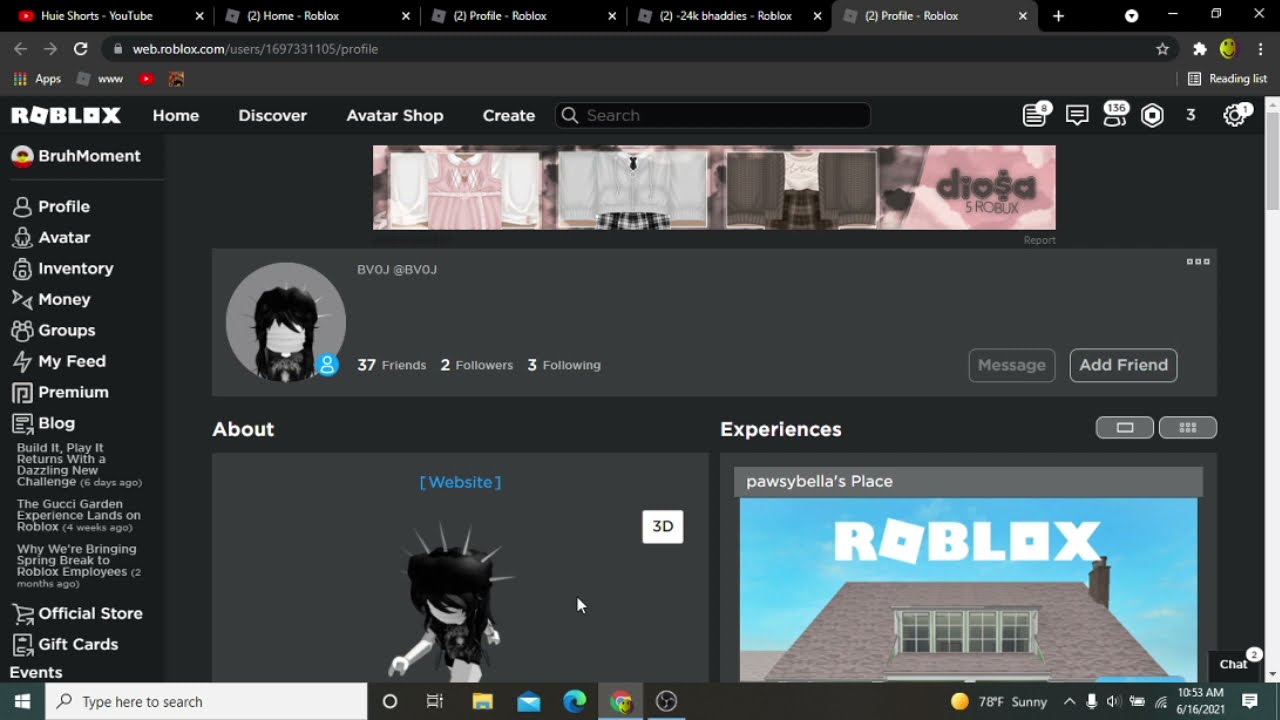Open Avatar in the left sidebar
The image size is (1280, 720).
[x=51, y=237]
